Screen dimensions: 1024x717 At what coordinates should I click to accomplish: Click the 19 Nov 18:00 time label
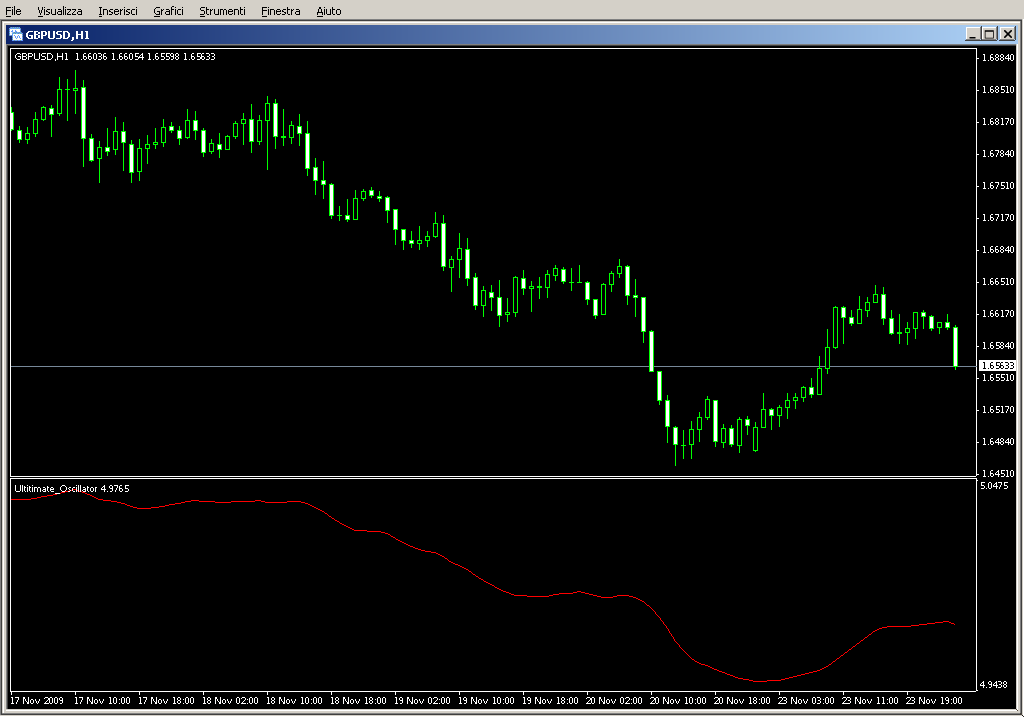pos(550,701)
